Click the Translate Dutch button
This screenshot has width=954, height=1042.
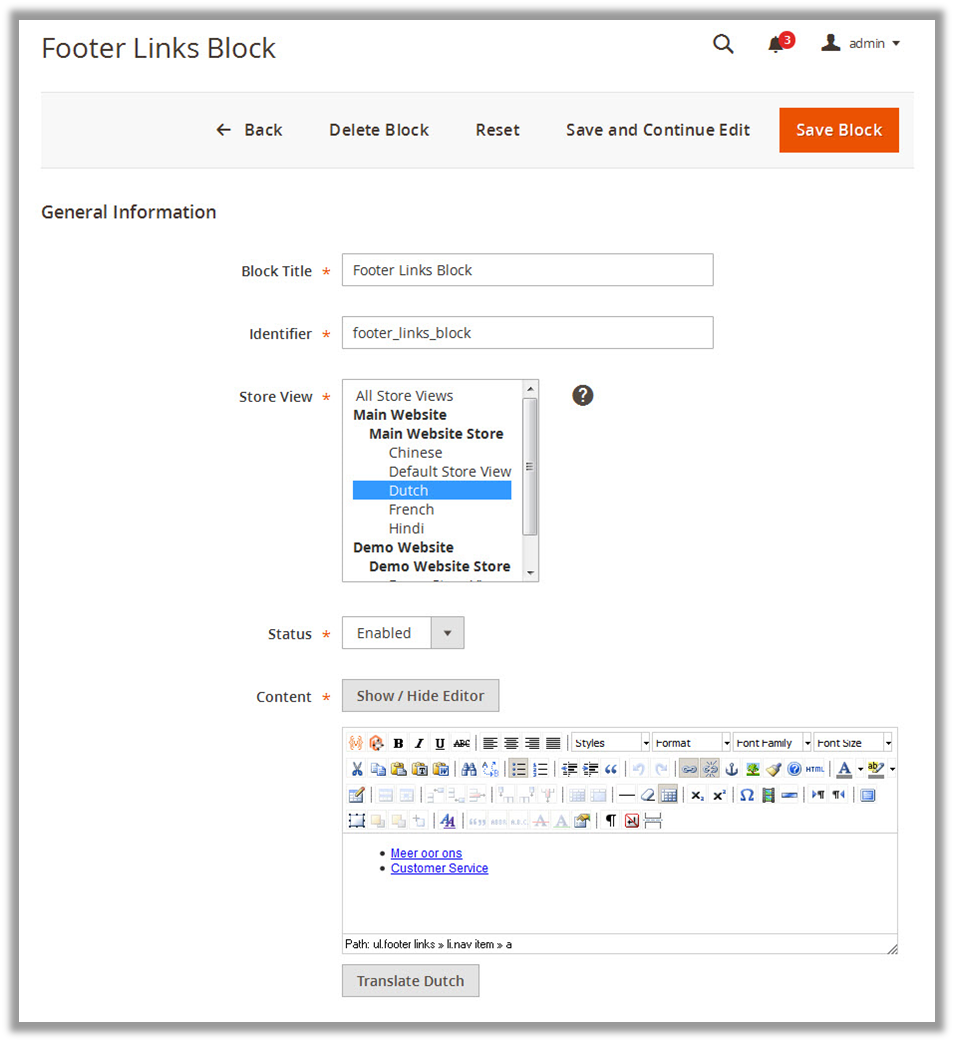coord(410,981)
